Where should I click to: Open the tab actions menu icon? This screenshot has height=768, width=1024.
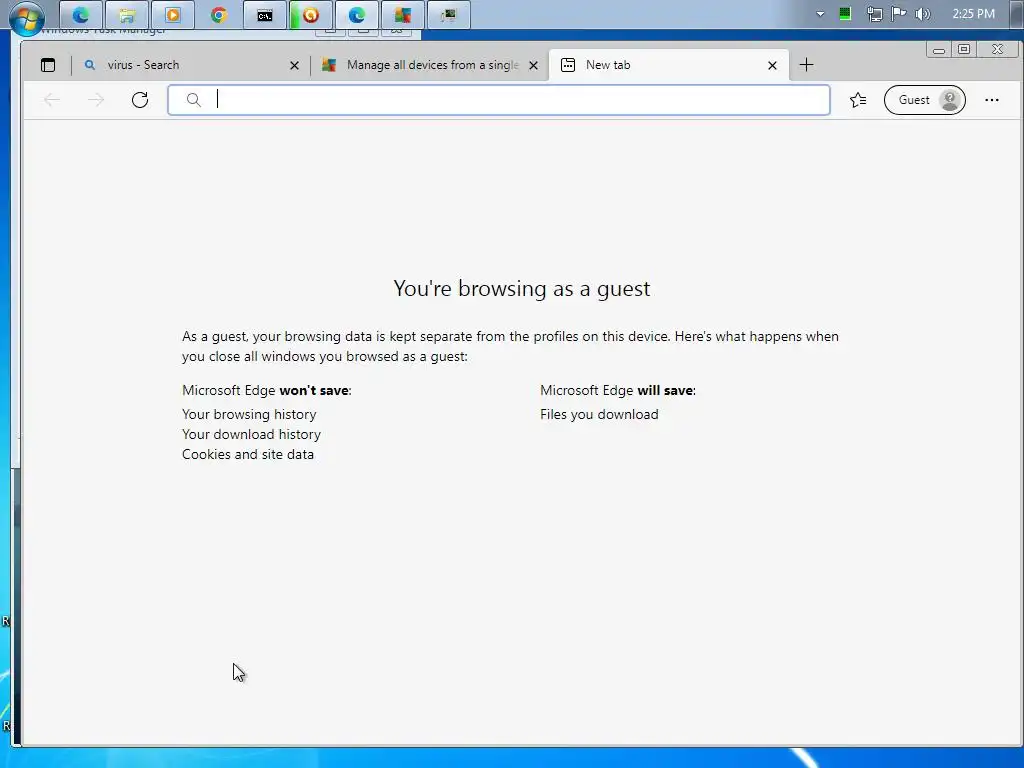(48, 65)
